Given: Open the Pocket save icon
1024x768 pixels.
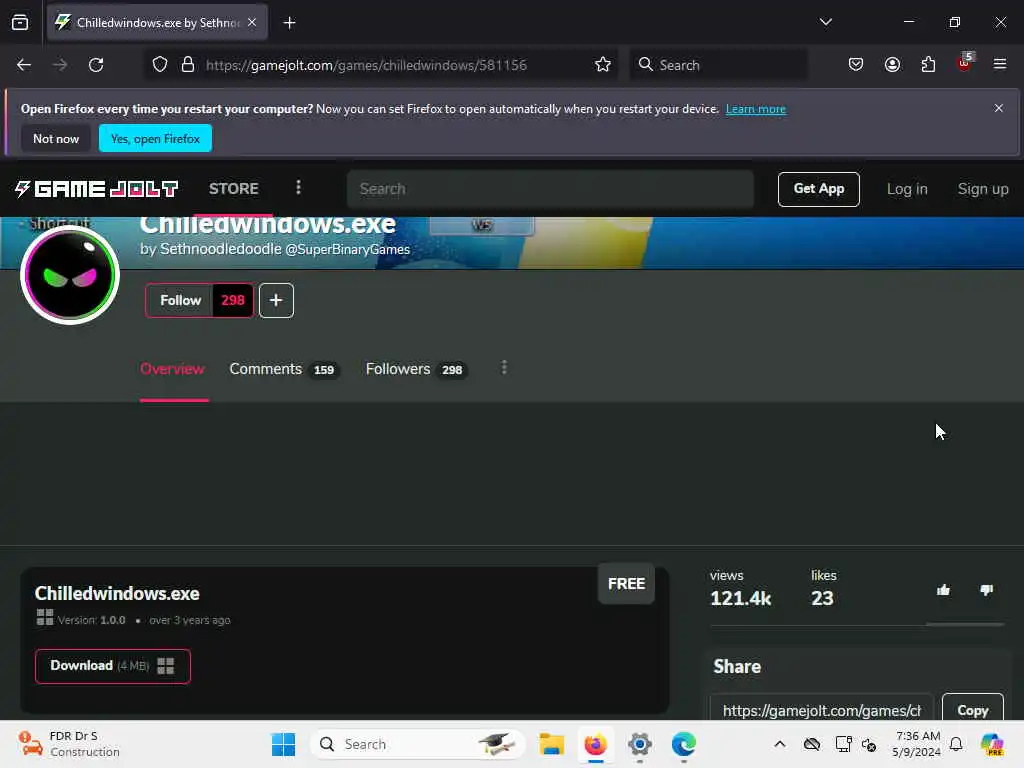Looking at the screenshot, I should tap(856, 65).
